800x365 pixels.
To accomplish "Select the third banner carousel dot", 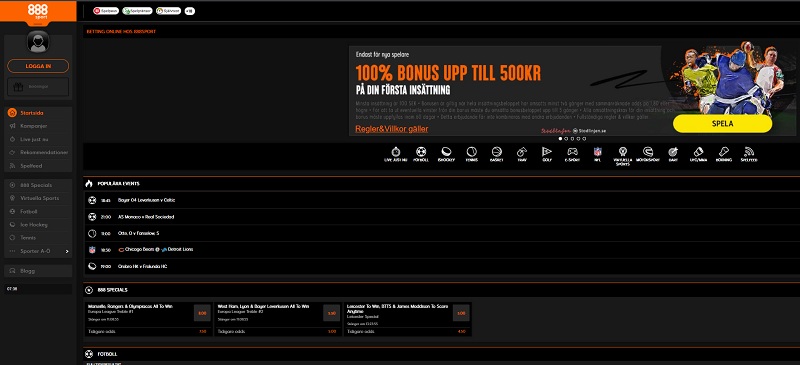I will [572, 138].
